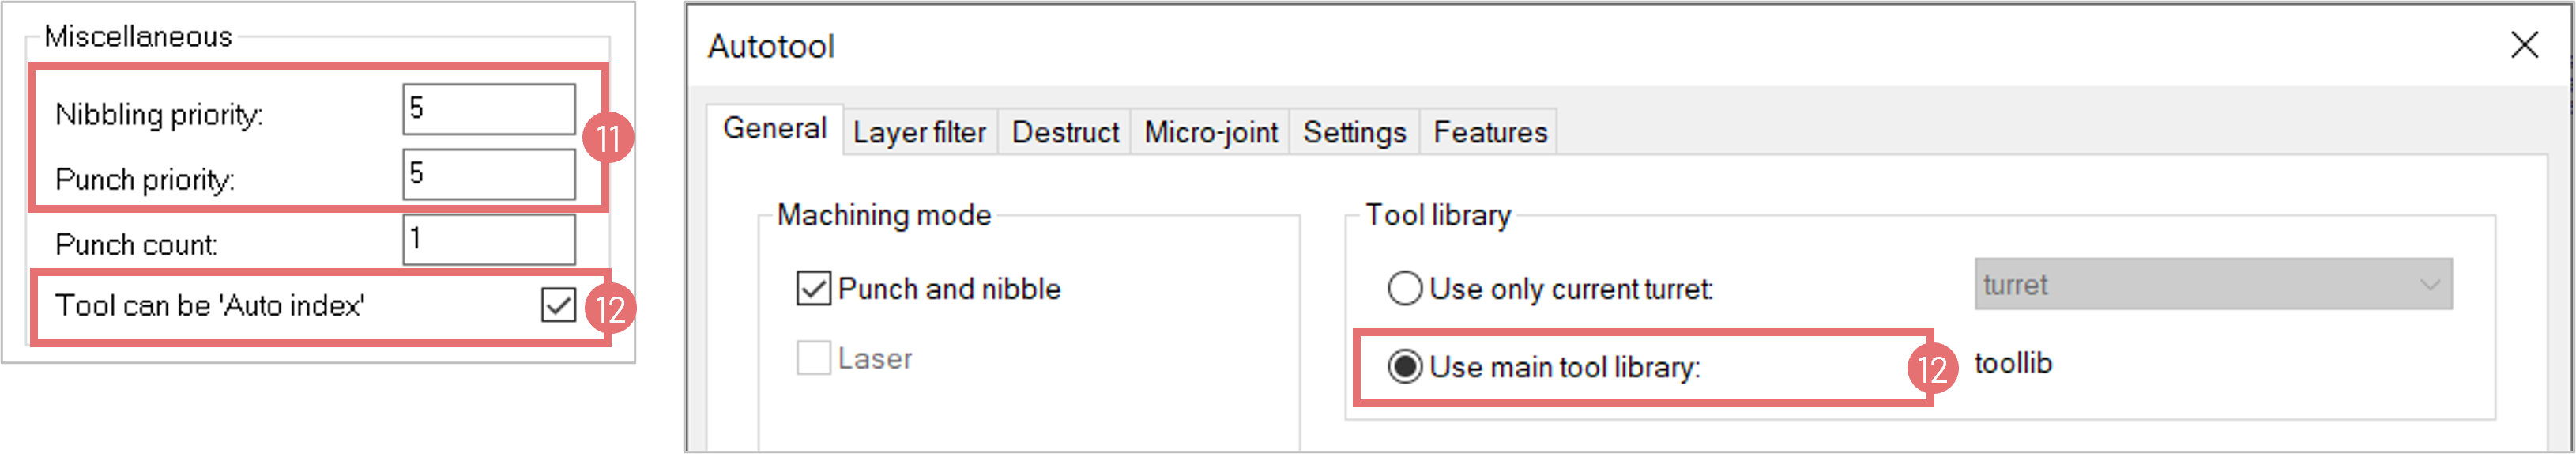
Task: Go to the Settings tab
Action: click(1354, 133)
